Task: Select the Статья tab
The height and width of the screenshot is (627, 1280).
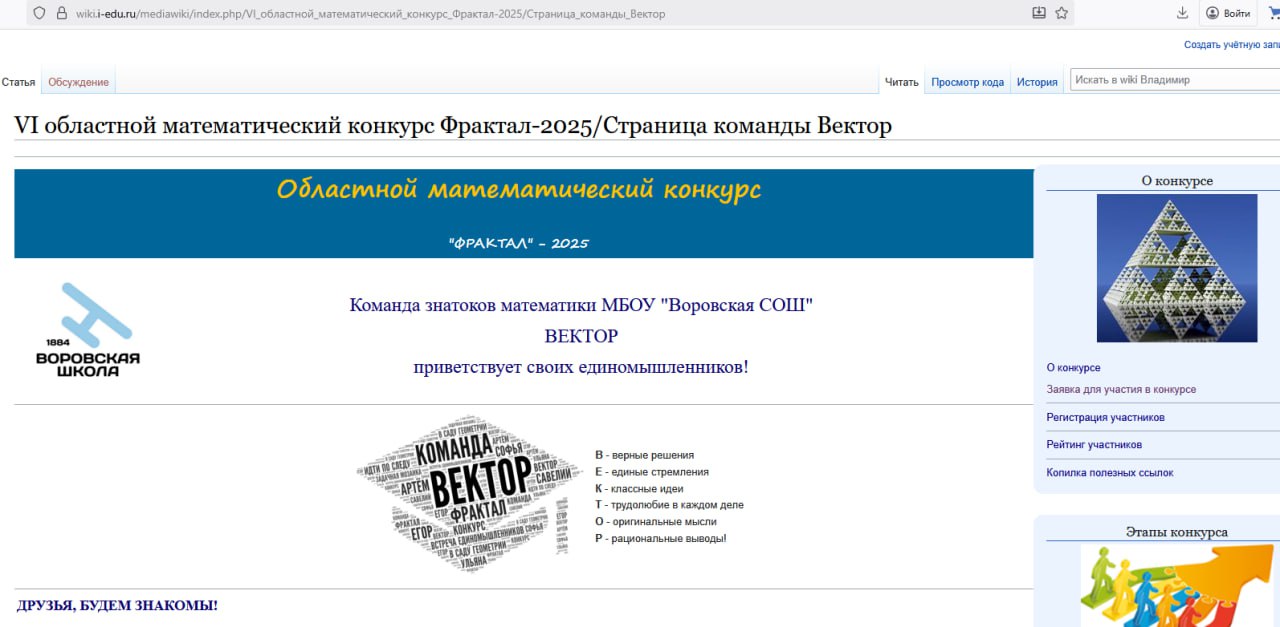Action: [x=18, y=82]
